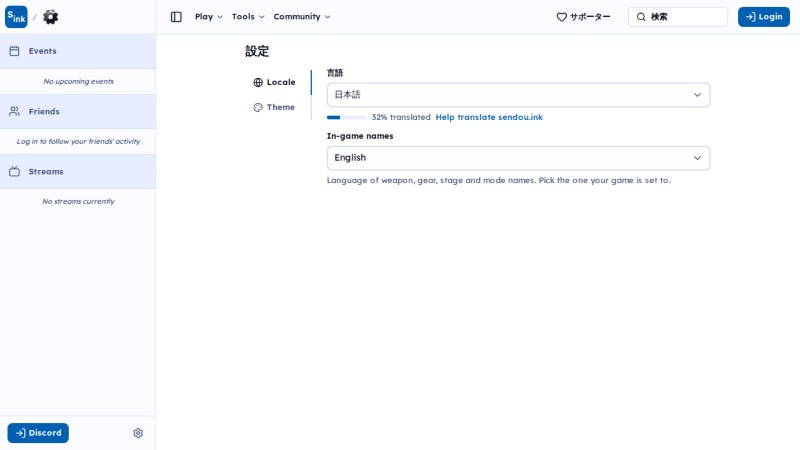Click the TV icon beside Streams
The width and height of the screenshot is (800, 450).
click(x=14, y=171)
